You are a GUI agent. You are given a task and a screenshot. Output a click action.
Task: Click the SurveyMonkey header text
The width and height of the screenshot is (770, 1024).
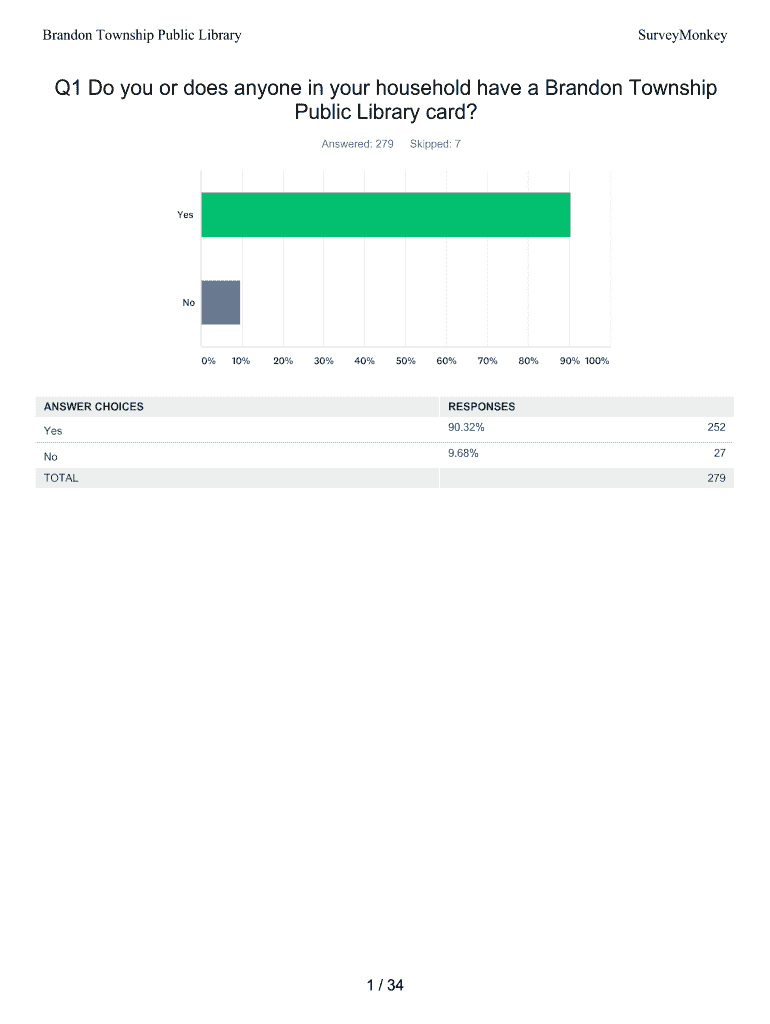(x=682, y=36)
